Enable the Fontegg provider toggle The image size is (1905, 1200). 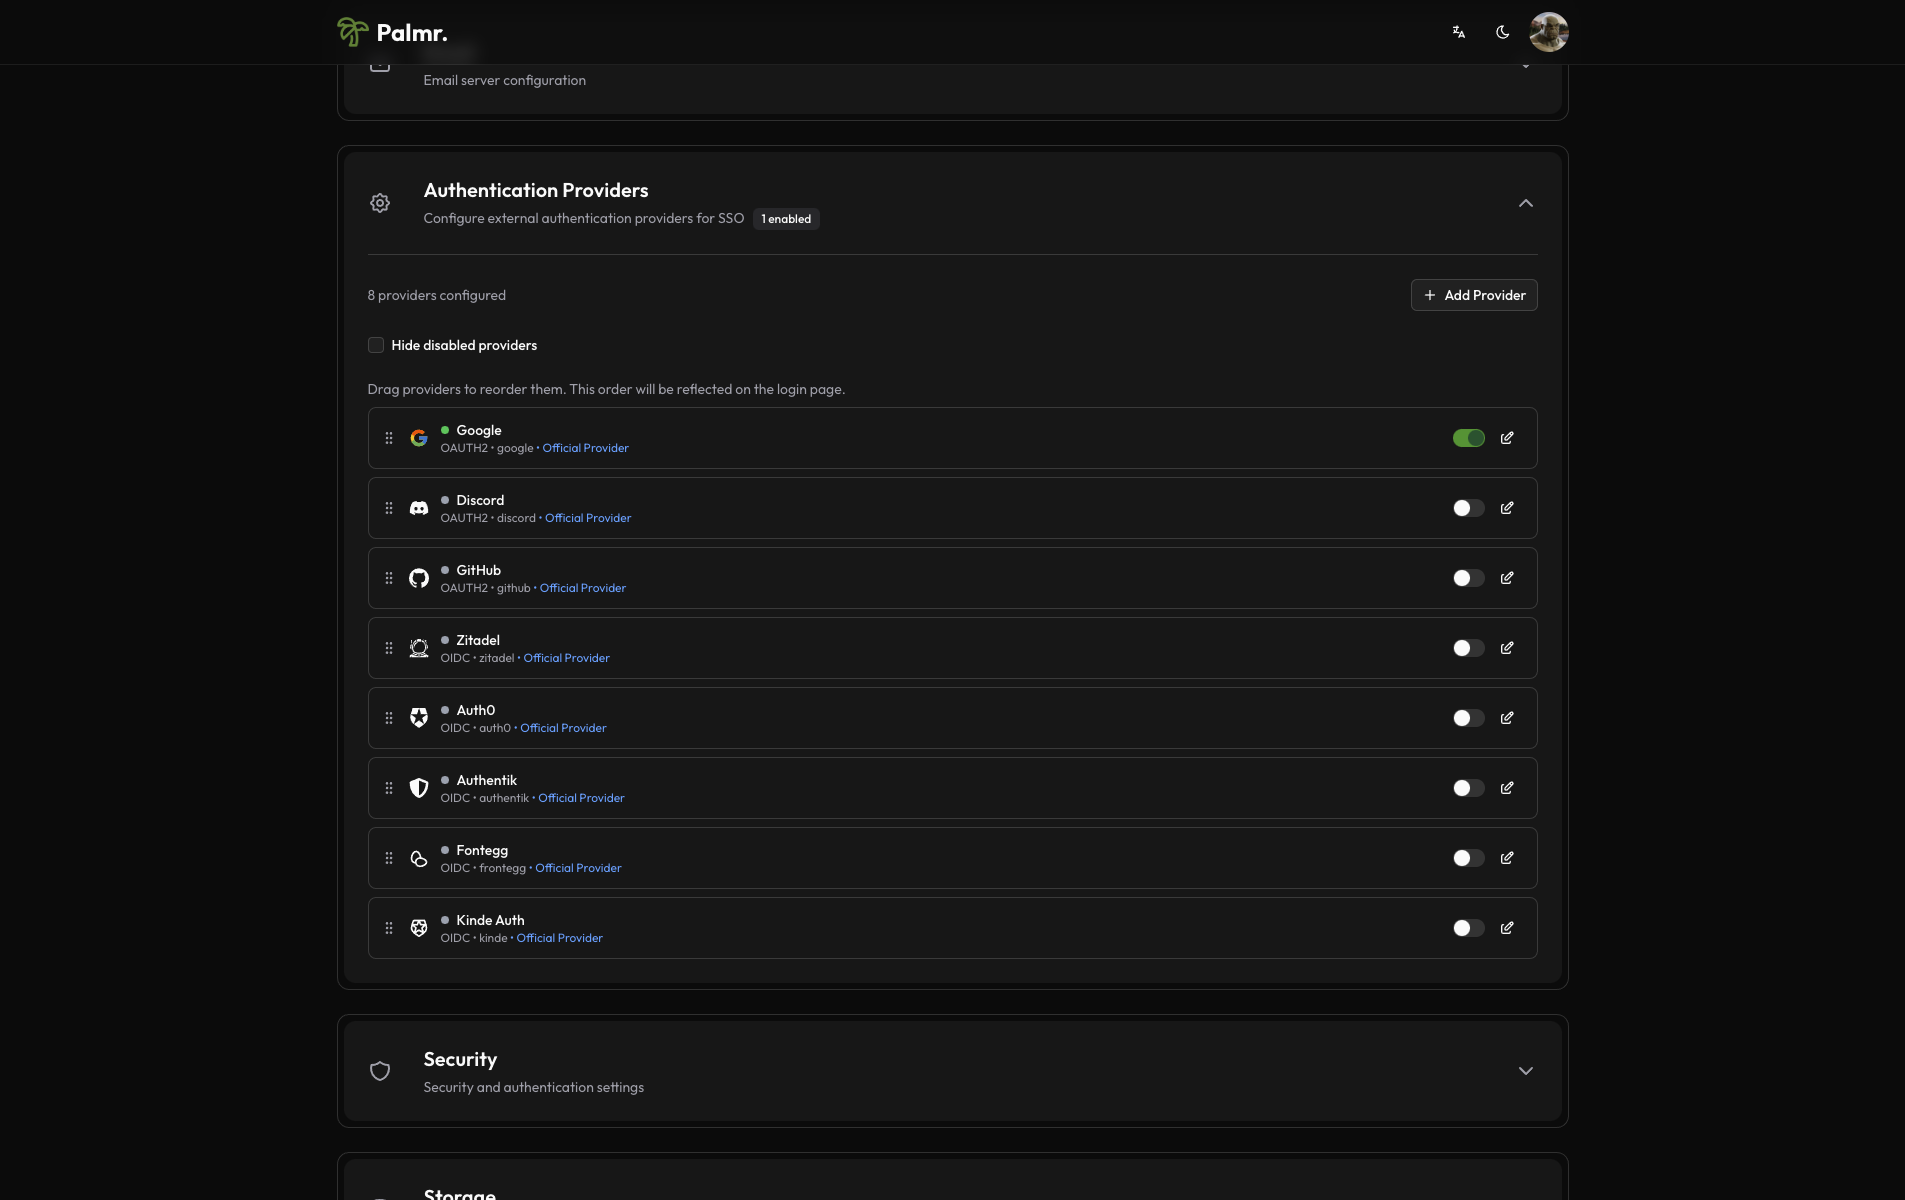click(1469, 858)
